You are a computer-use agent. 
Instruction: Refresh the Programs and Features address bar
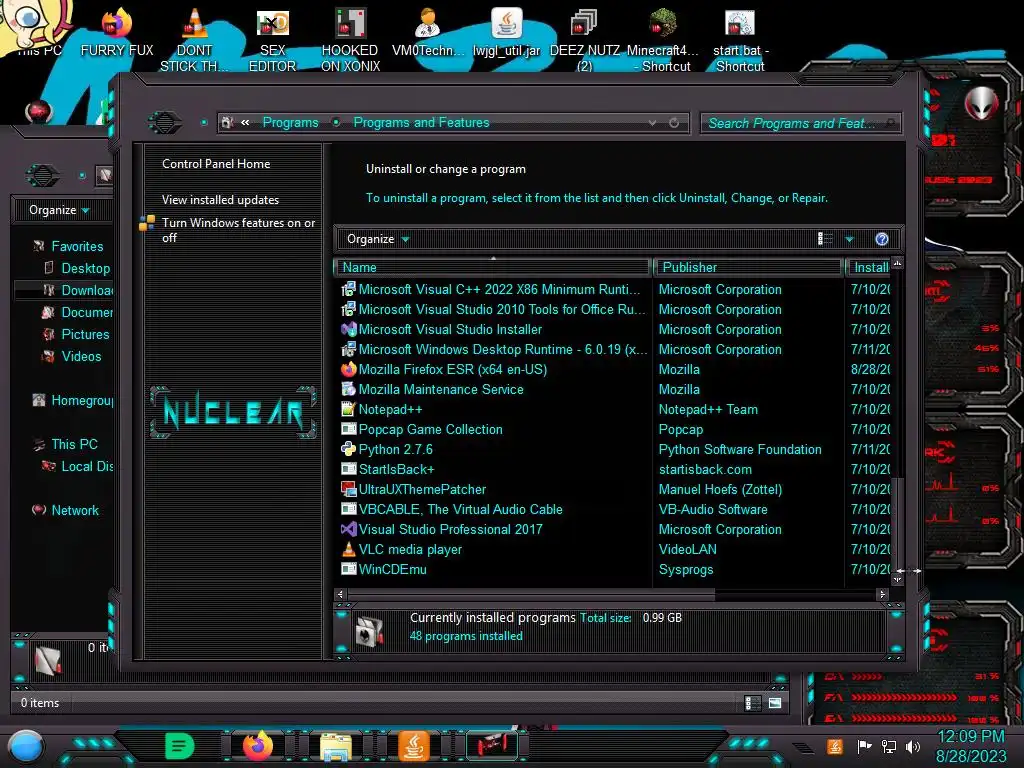tap(674, 123)
